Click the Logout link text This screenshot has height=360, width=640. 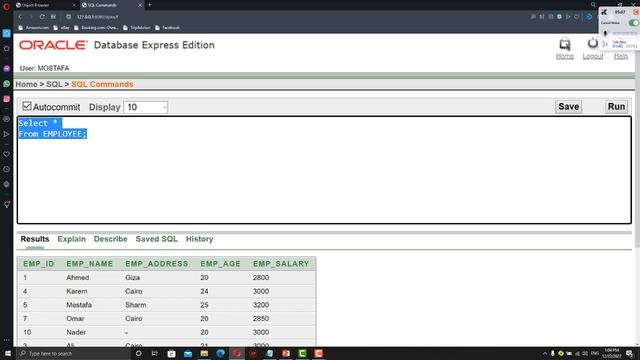tap(593, 56)
